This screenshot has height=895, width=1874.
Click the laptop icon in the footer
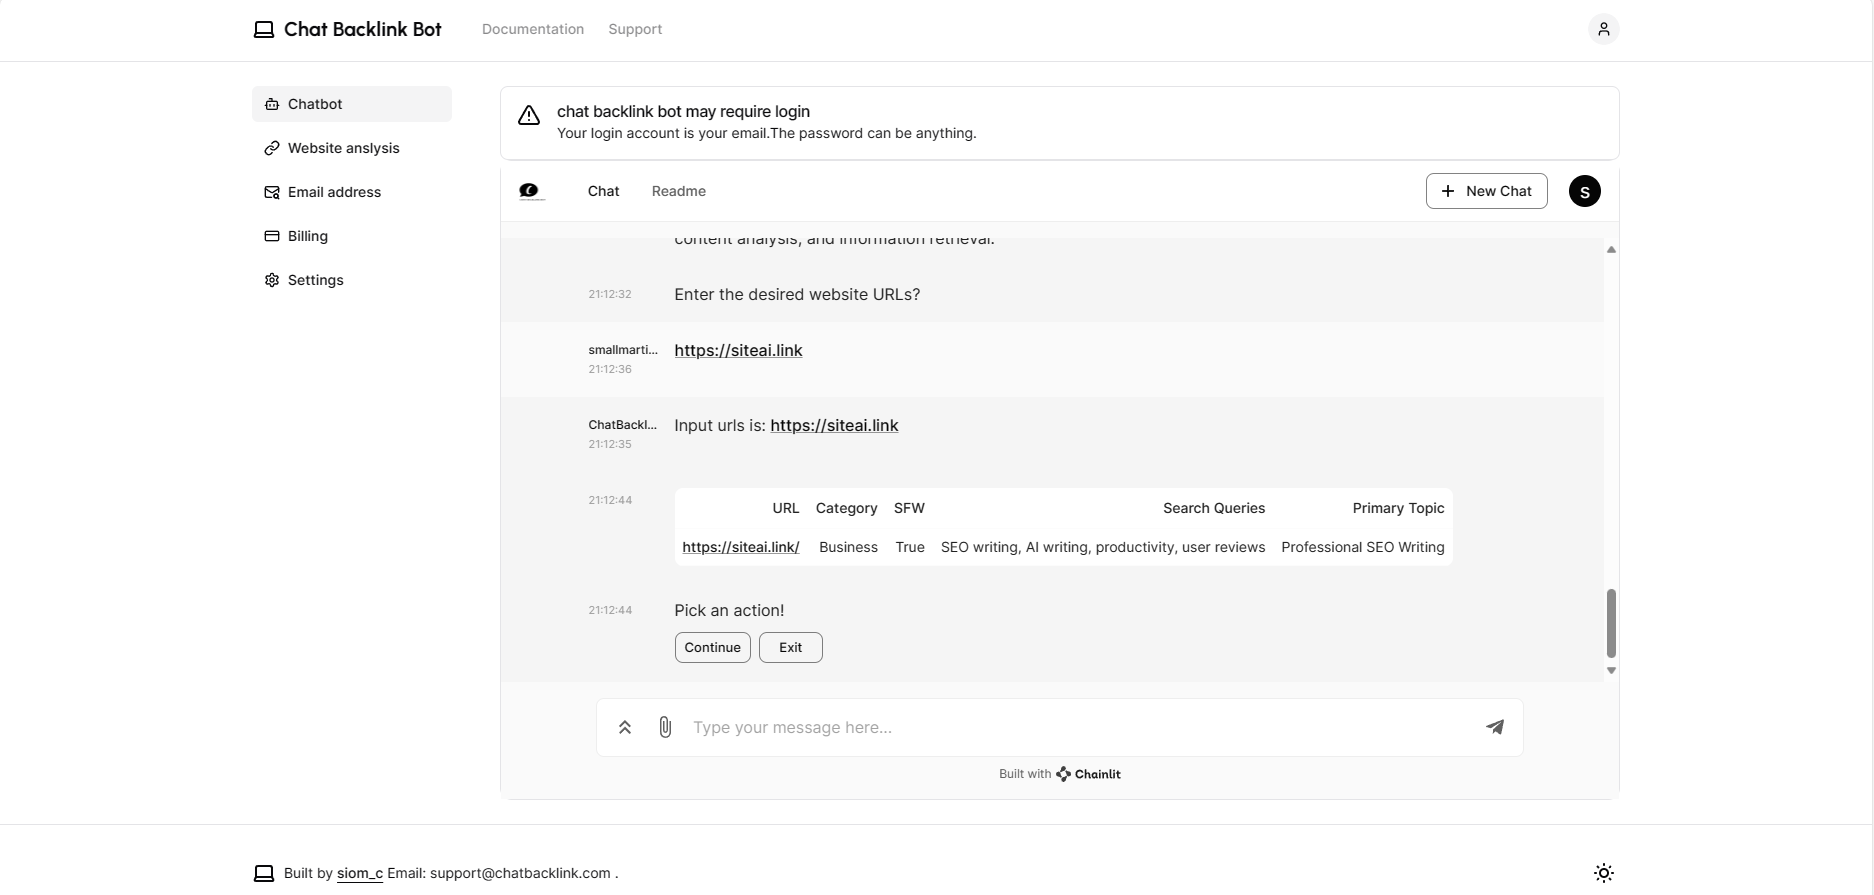click(x=264, y=873)
